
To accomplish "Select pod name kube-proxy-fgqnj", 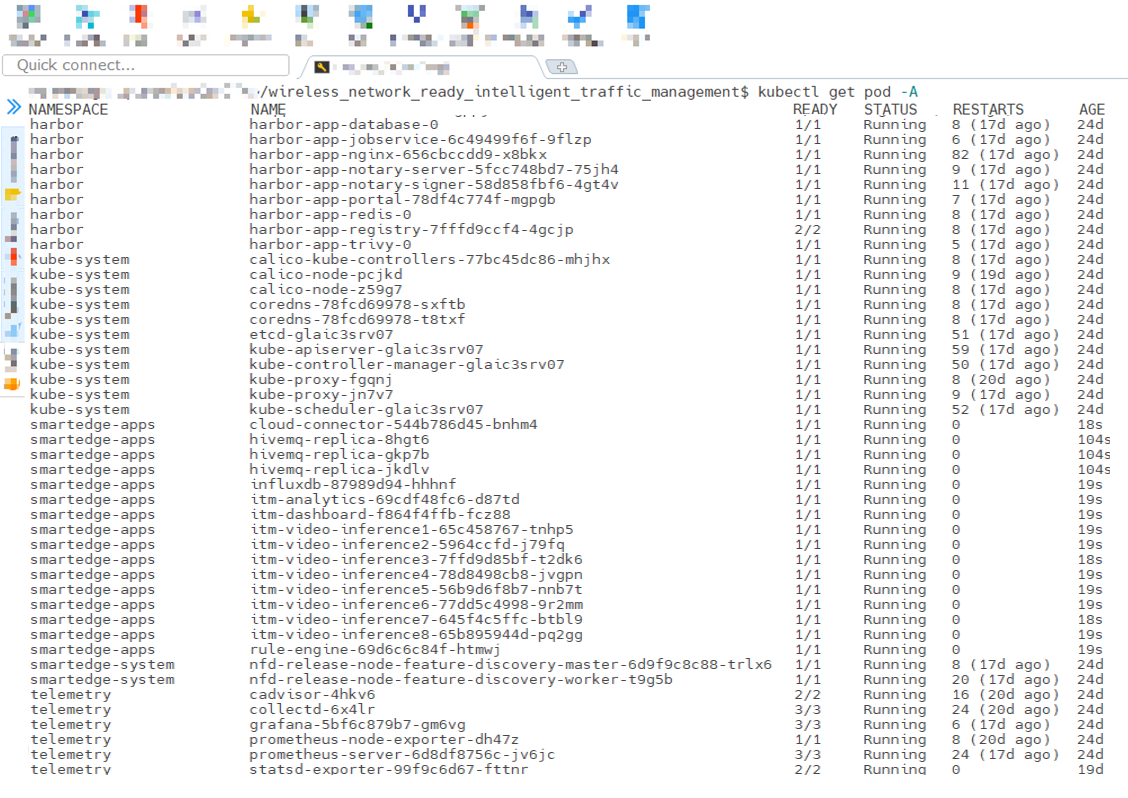I will coord(322,380).
